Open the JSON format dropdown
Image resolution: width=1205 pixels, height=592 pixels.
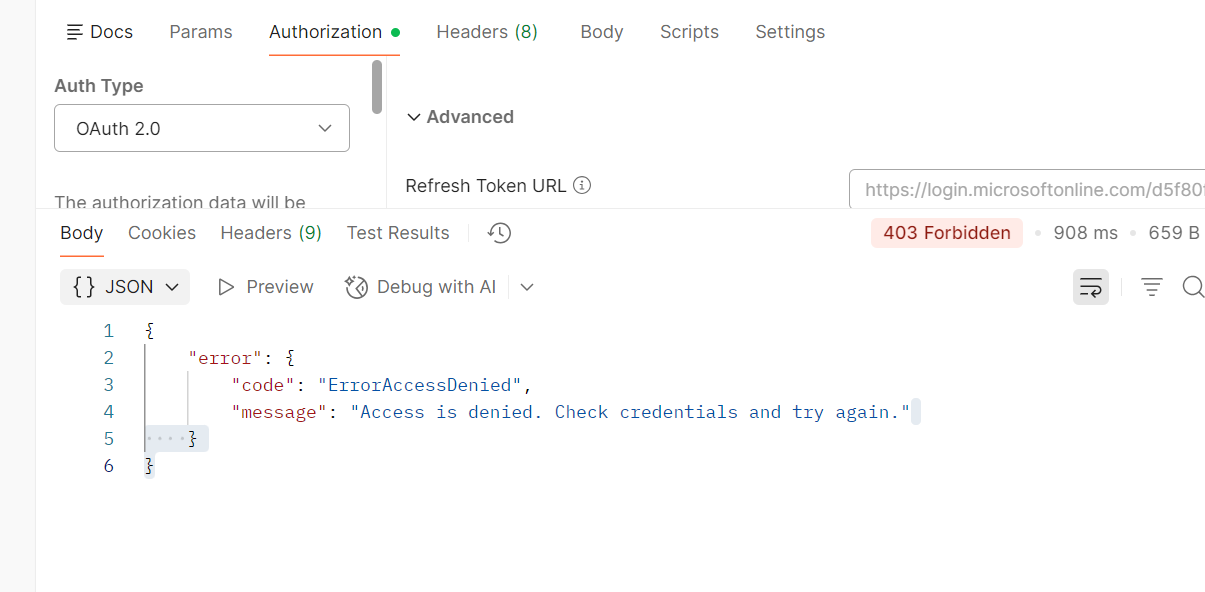click(125, 287)
